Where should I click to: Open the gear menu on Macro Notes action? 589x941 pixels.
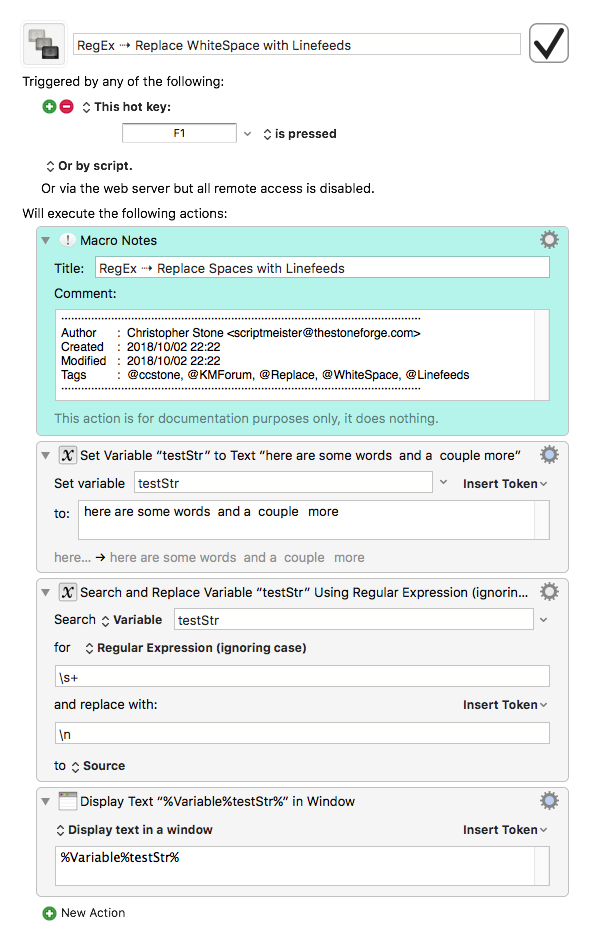pos(548,239)
